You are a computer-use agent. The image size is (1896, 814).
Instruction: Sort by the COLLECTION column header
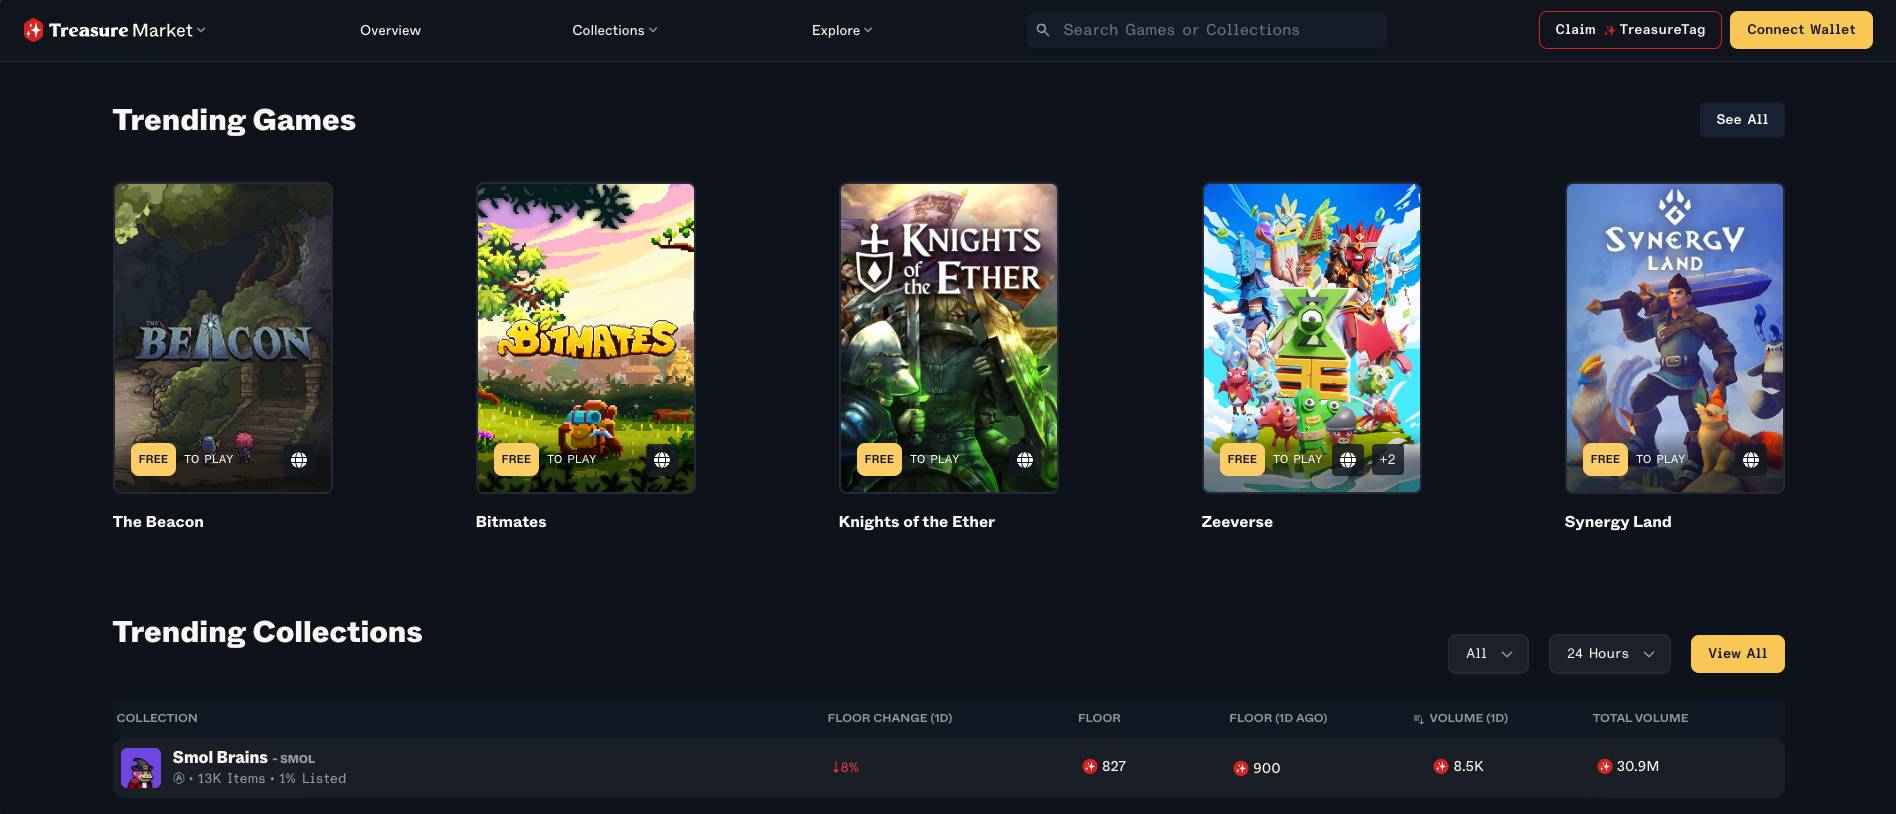coord(157,718)
